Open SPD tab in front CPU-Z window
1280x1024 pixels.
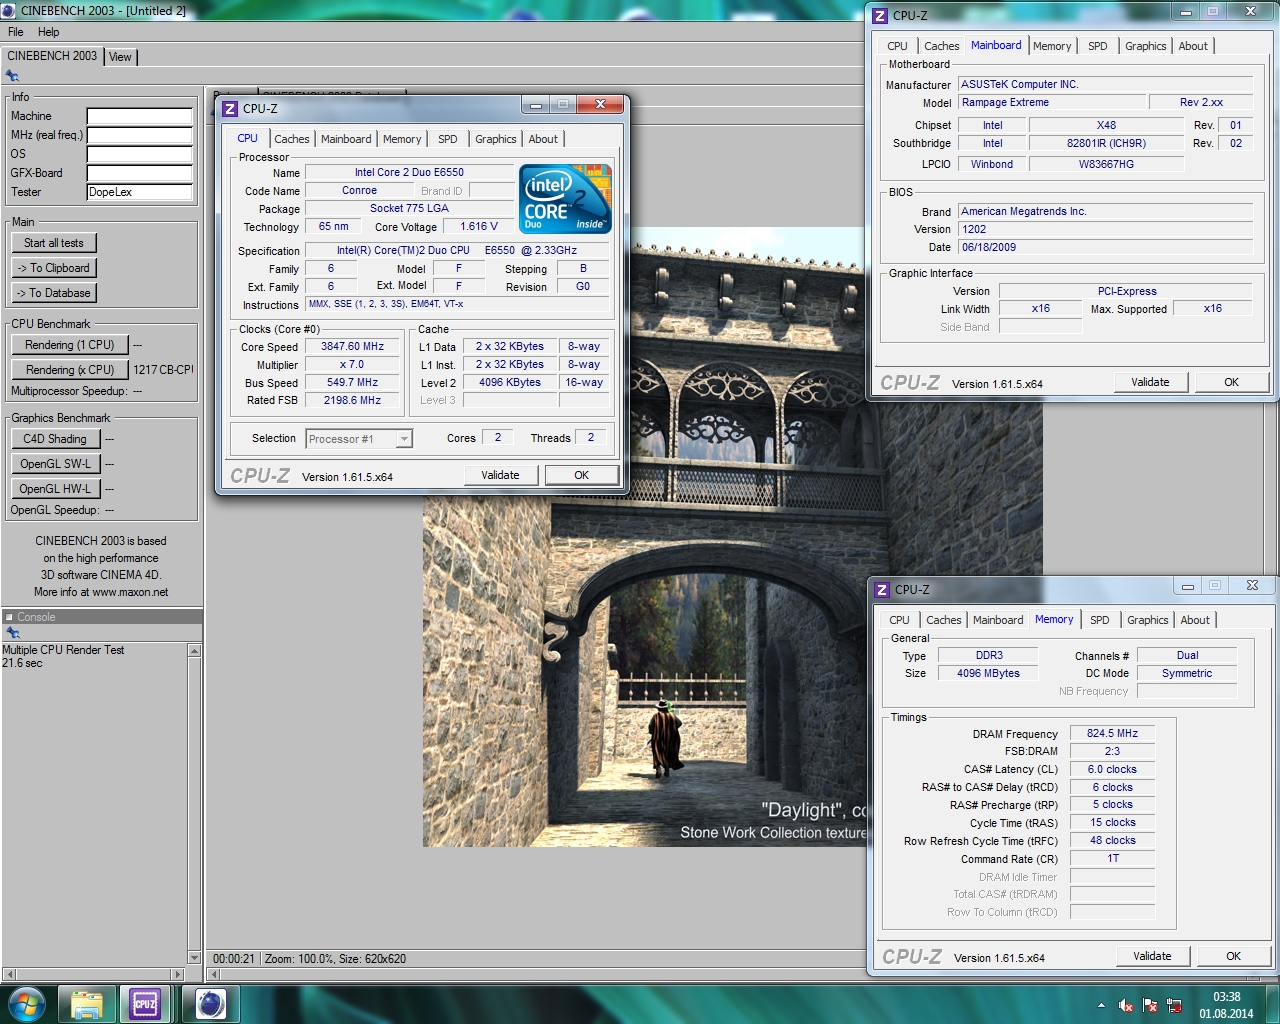448,139
